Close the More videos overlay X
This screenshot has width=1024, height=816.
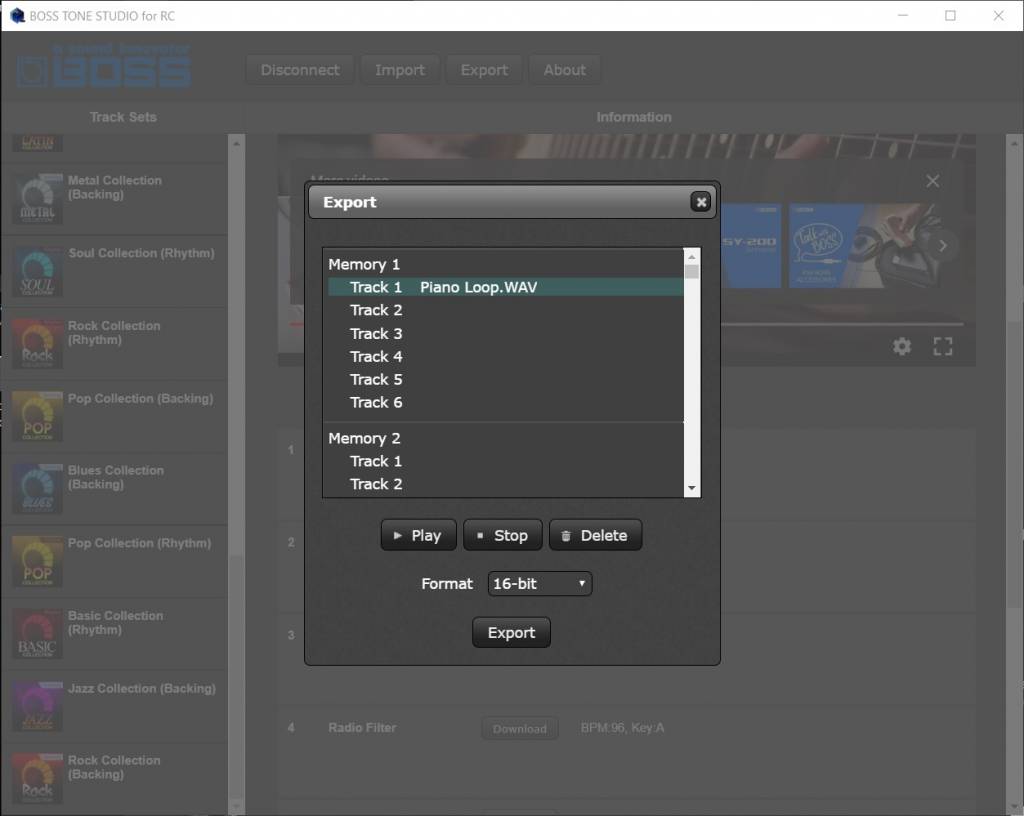(x=933, y=181)
